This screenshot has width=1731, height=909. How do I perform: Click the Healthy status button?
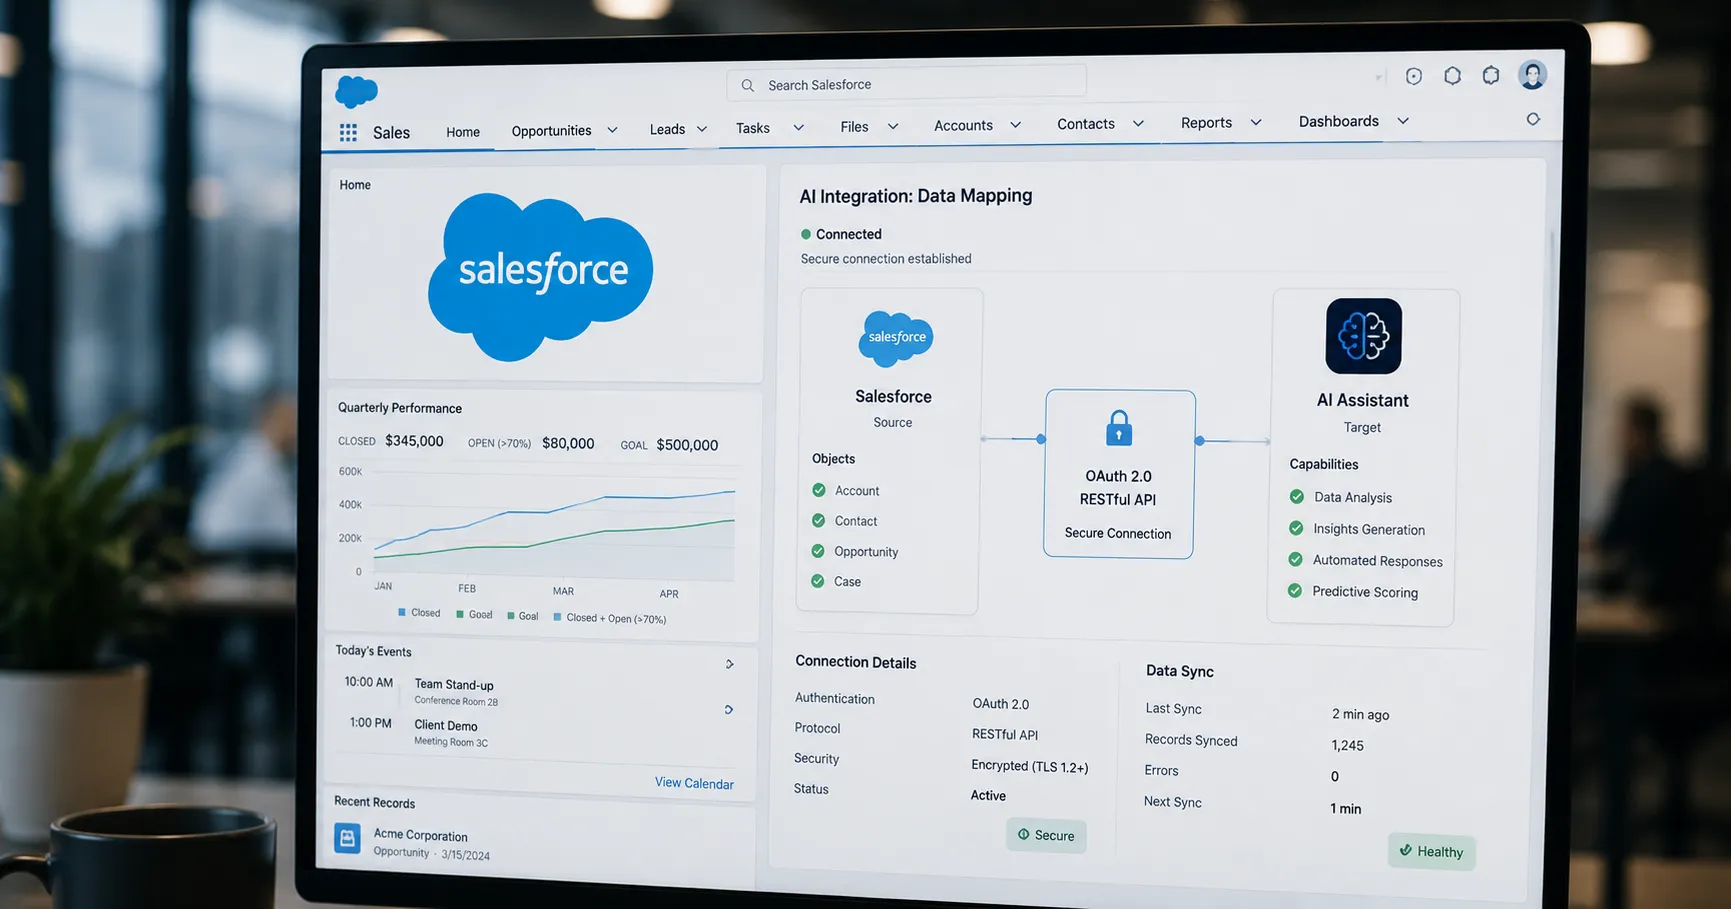click(1431, 851)
